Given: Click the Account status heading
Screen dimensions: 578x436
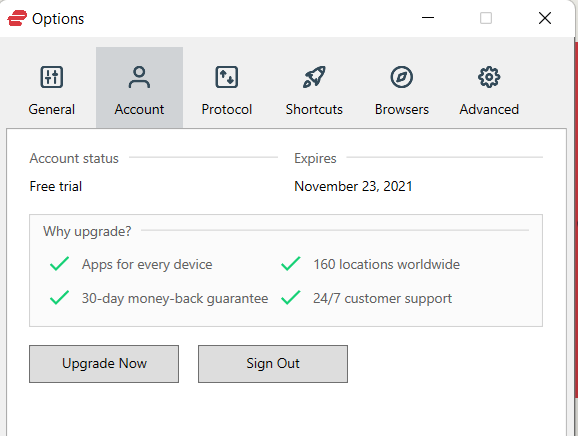Looking at the screenshot, I should click(x=74, y=158).
